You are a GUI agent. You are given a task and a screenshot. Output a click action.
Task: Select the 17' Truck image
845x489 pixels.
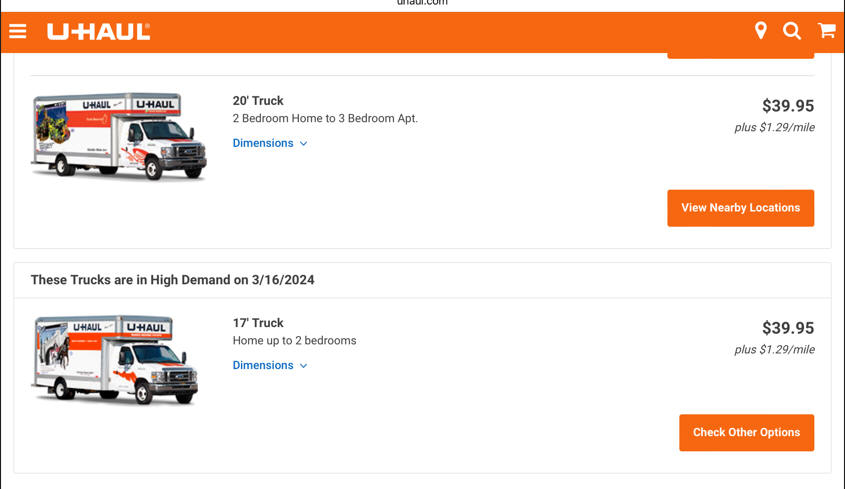[115, 360]
